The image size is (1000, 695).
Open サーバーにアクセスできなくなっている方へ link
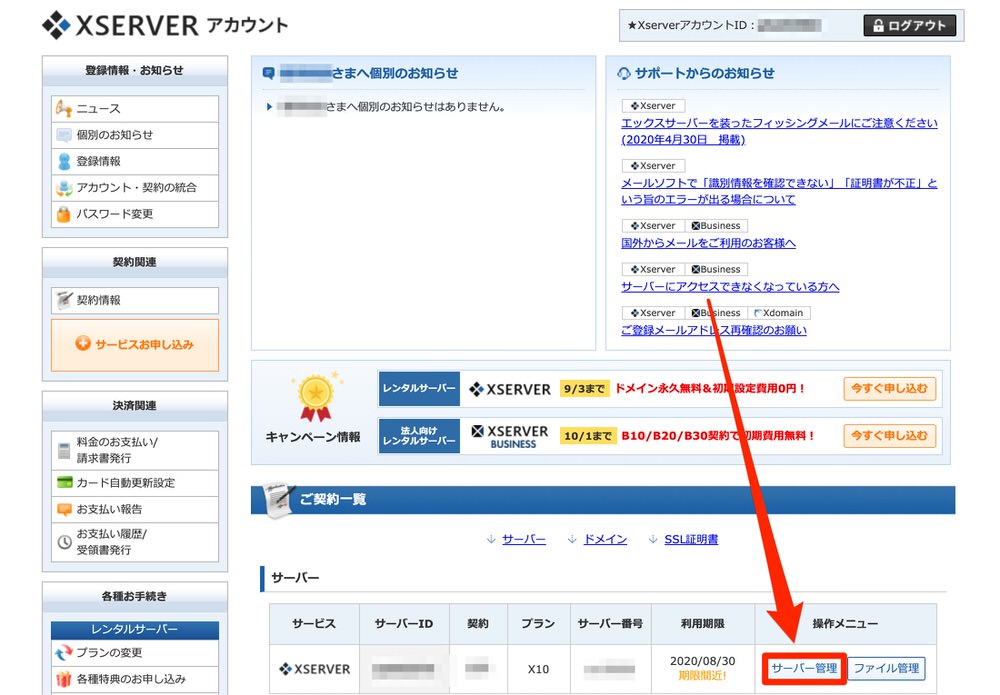730,287
